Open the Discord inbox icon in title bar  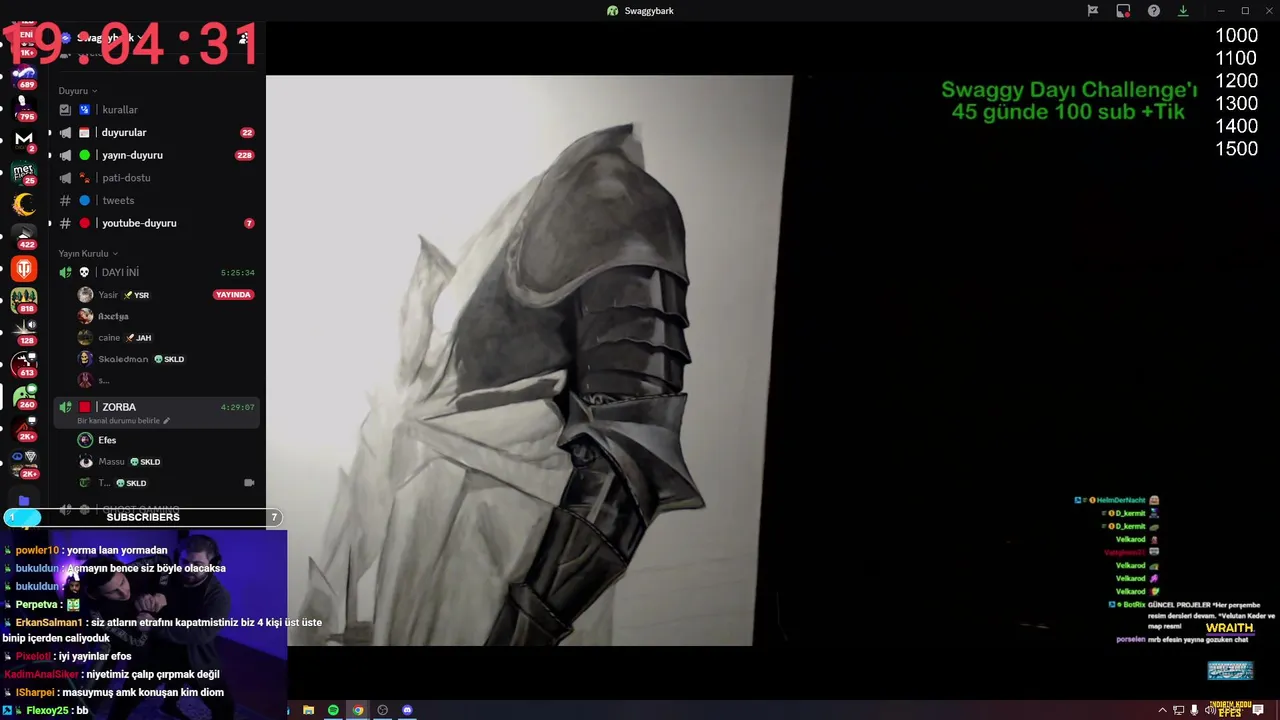(1123, 11)
